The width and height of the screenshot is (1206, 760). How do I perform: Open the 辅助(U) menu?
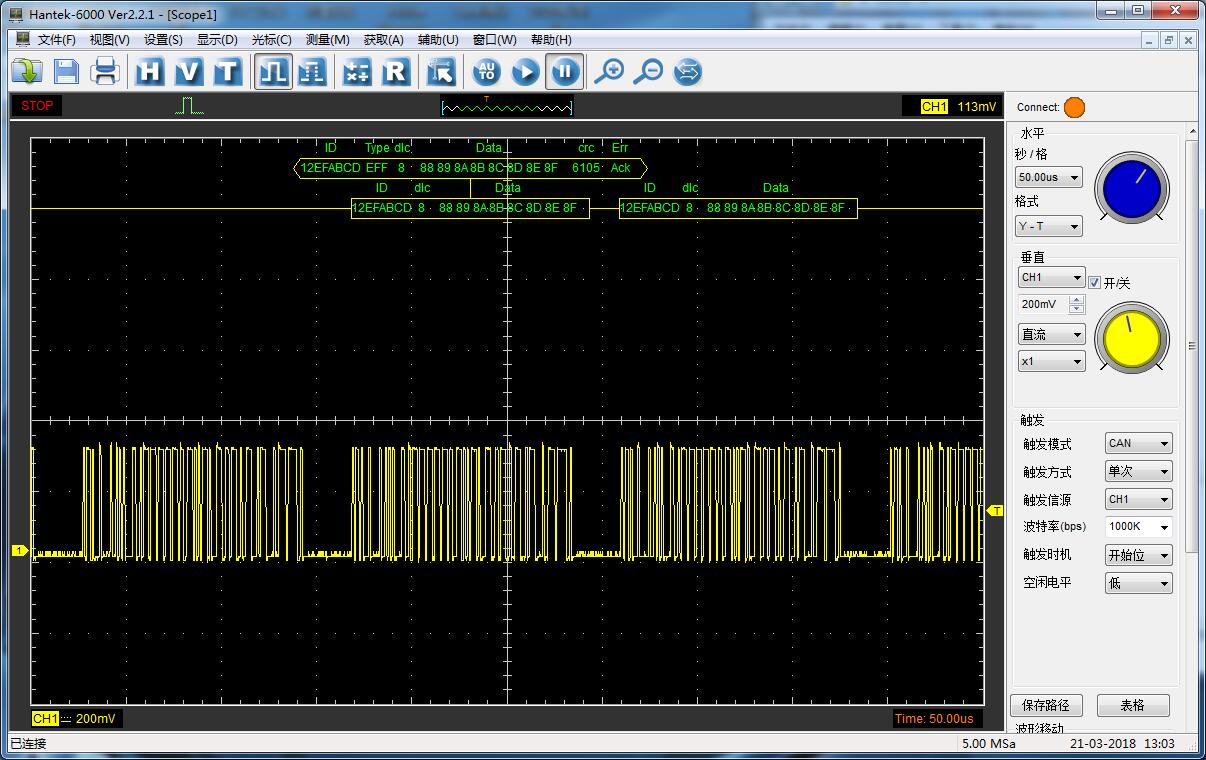tap(438, 40)
